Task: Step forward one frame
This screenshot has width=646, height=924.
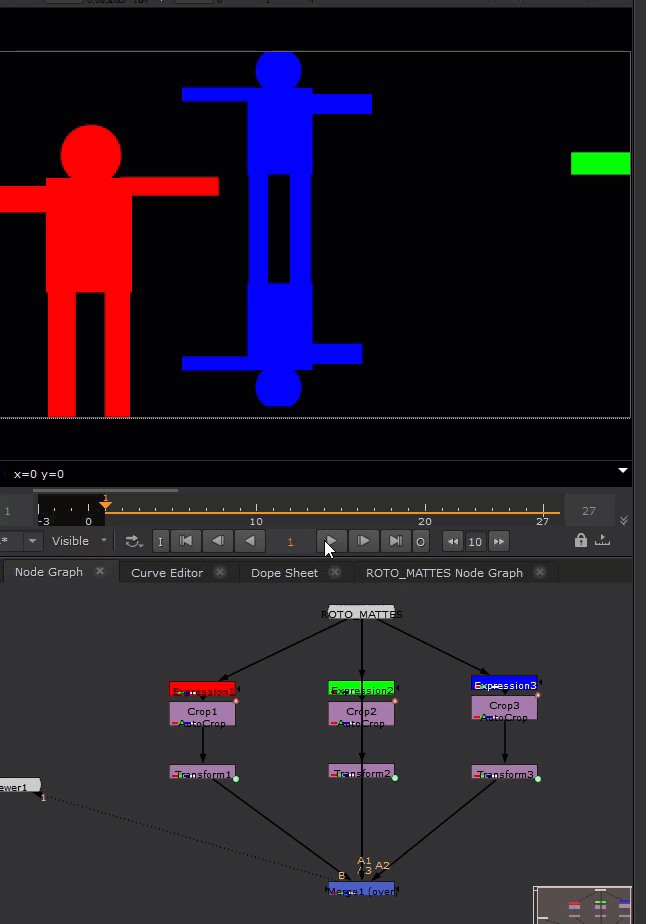Action: [364, 541]
